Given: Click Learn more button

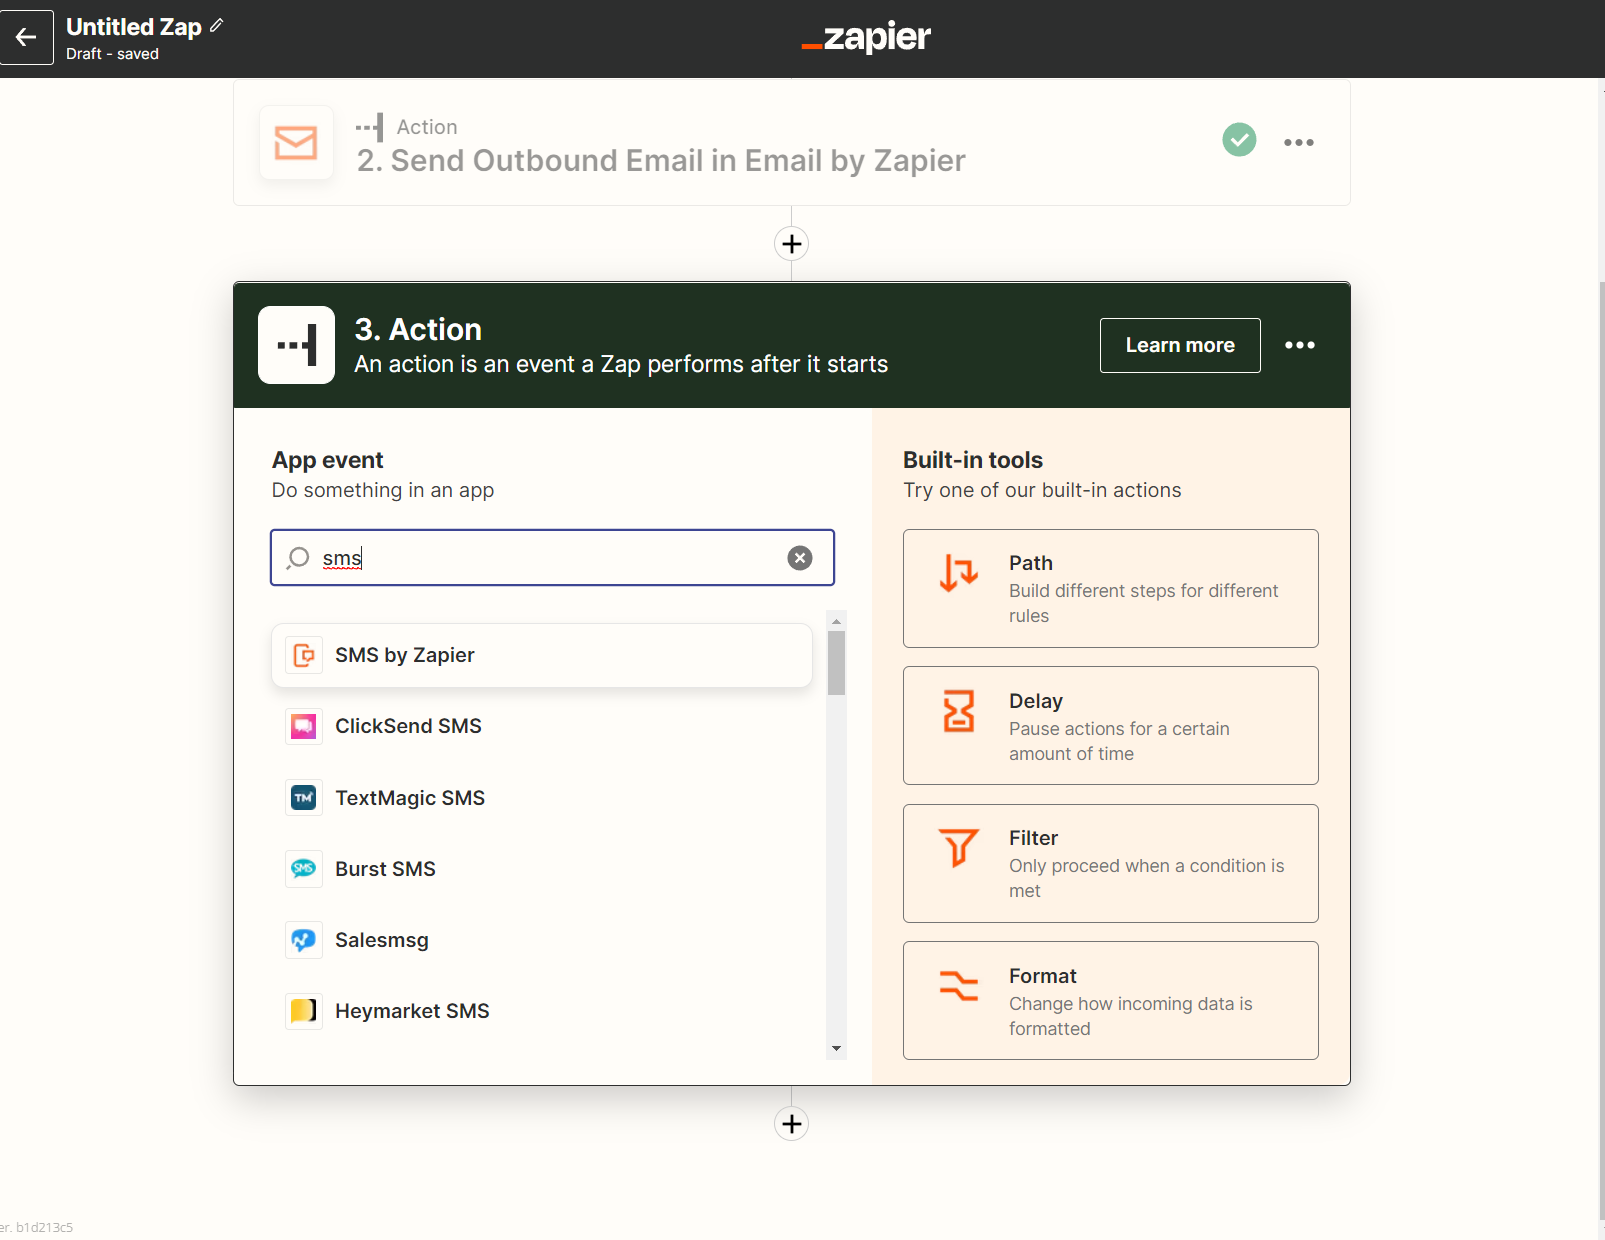Looking at the screenshot, I should pos(1180,345).
